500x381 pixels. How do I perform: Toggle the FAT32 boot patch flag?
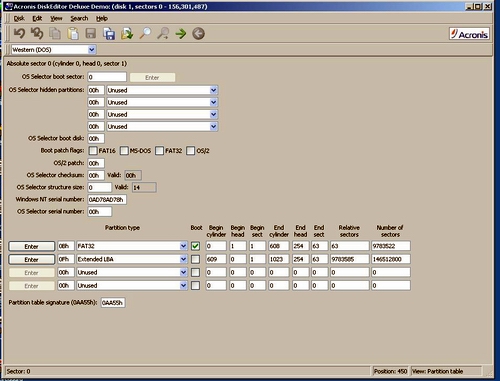click(159, 151)
